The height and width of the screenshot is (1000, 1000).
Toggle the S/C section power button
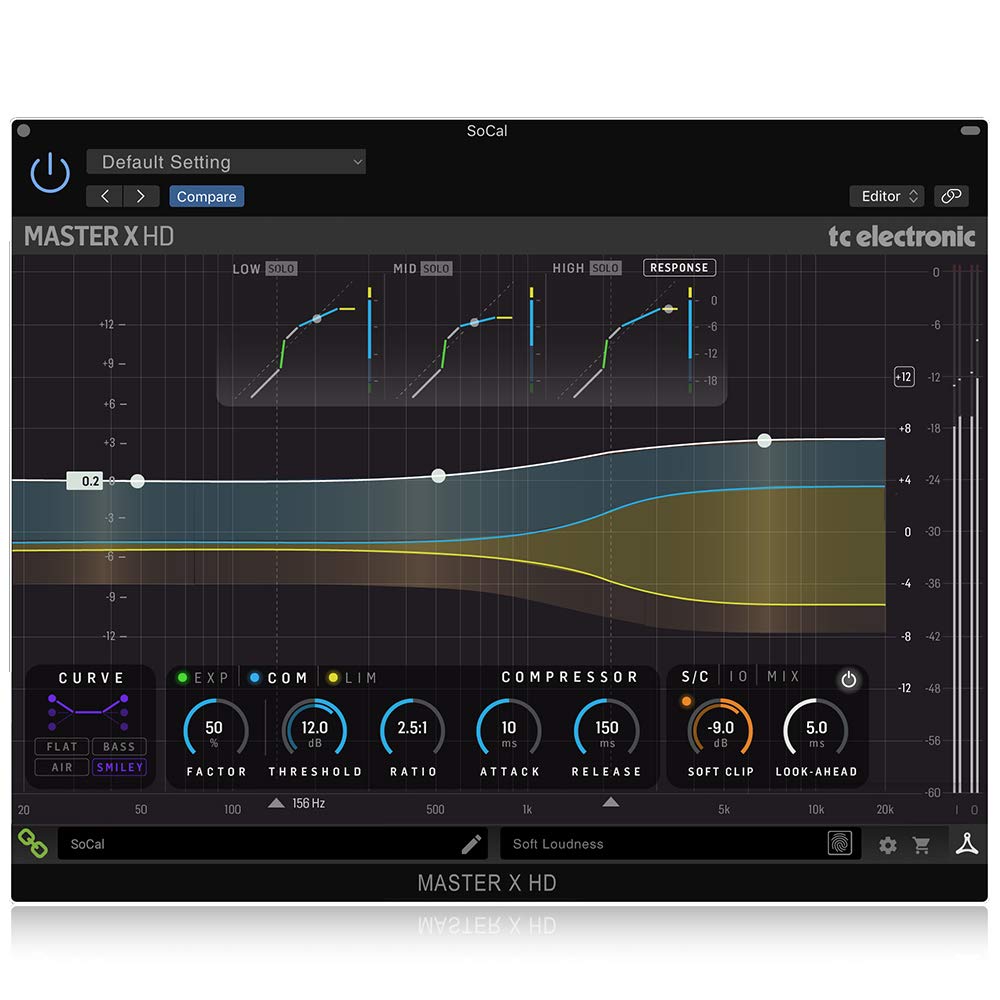(848, 680)
